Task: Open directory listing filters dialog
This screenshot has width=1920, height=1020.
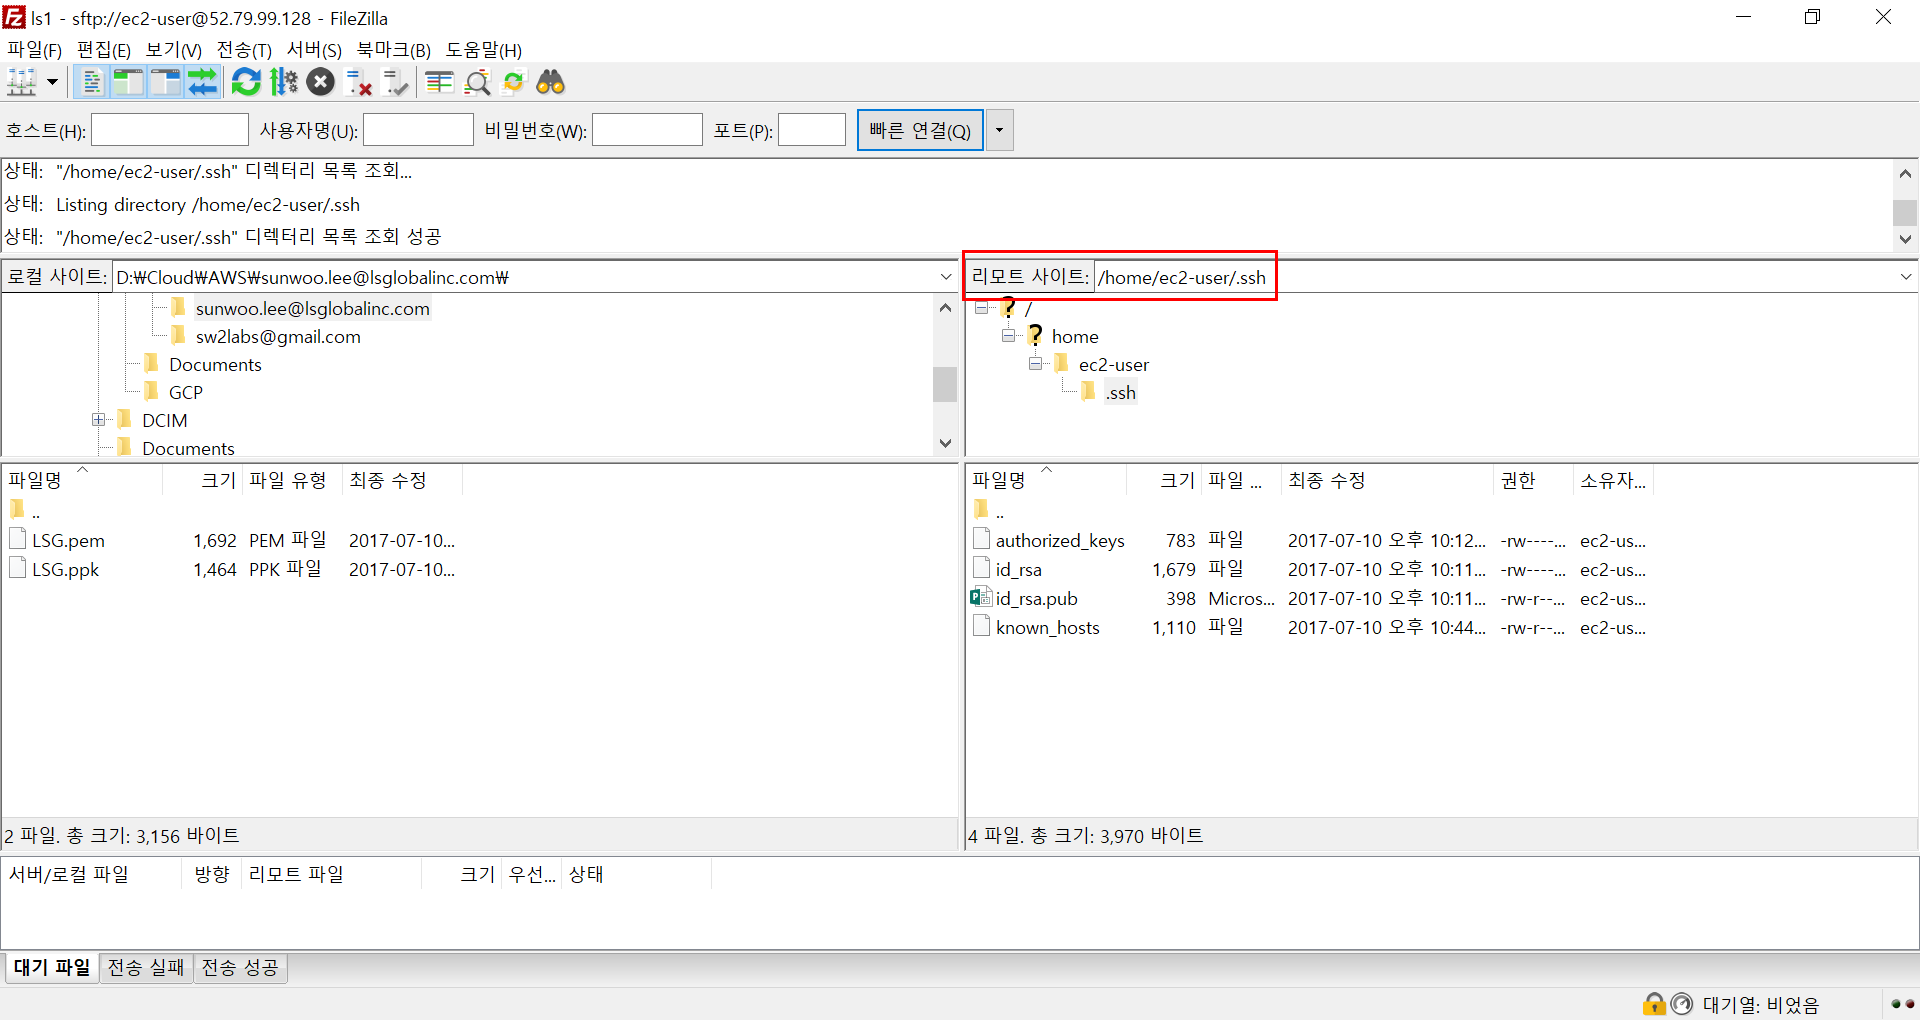Action: point(439,82)
